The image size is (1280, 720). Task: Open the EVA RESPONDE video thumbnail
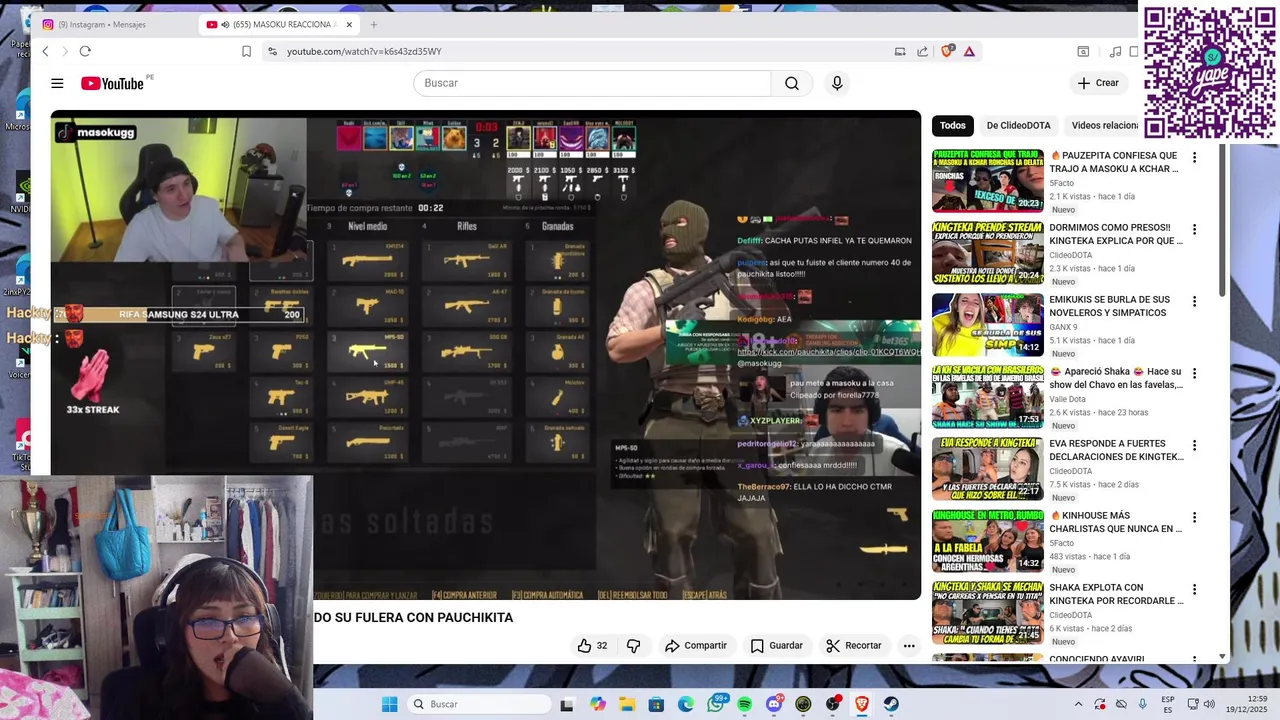tap(988, 469)
